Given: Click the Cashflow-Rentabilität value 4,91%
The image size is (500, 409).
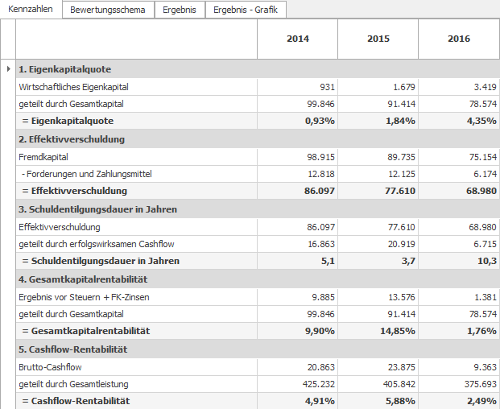Looking at the screenshot, I should pos(320,401).
